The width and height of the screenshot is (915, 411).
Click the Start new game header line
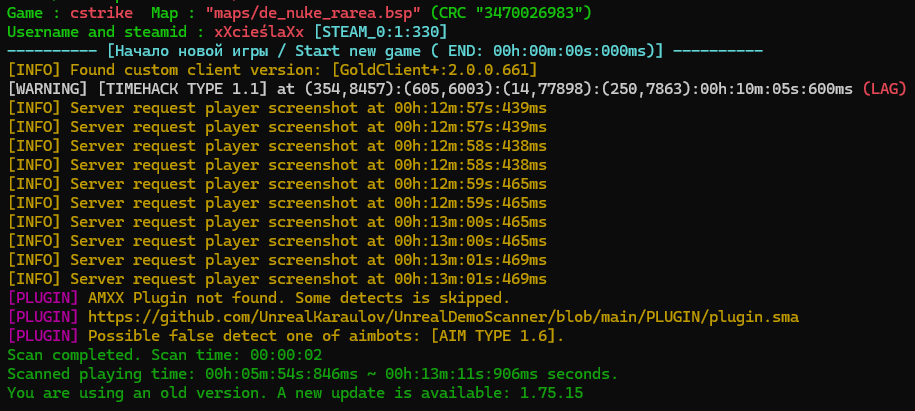[x=385, y=51]
